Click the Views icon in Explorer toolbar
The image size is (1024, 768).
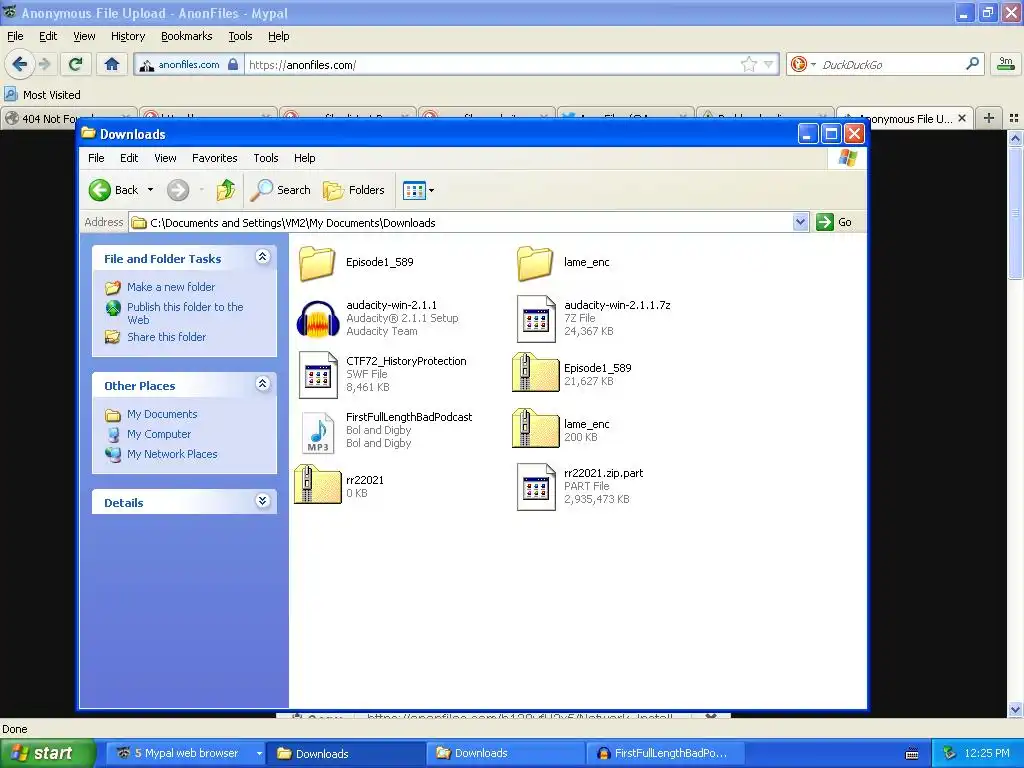coord(414,190)
